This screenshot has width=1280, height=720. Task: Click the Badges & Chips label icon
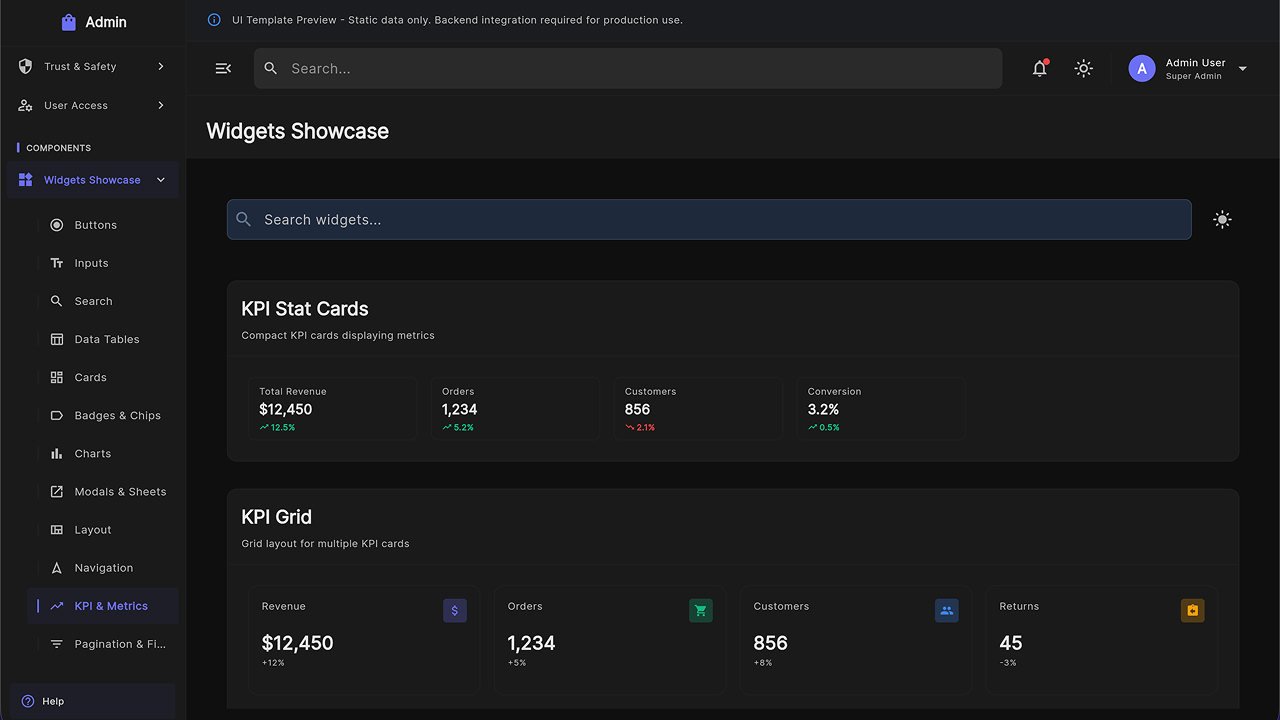coord(57,415)
